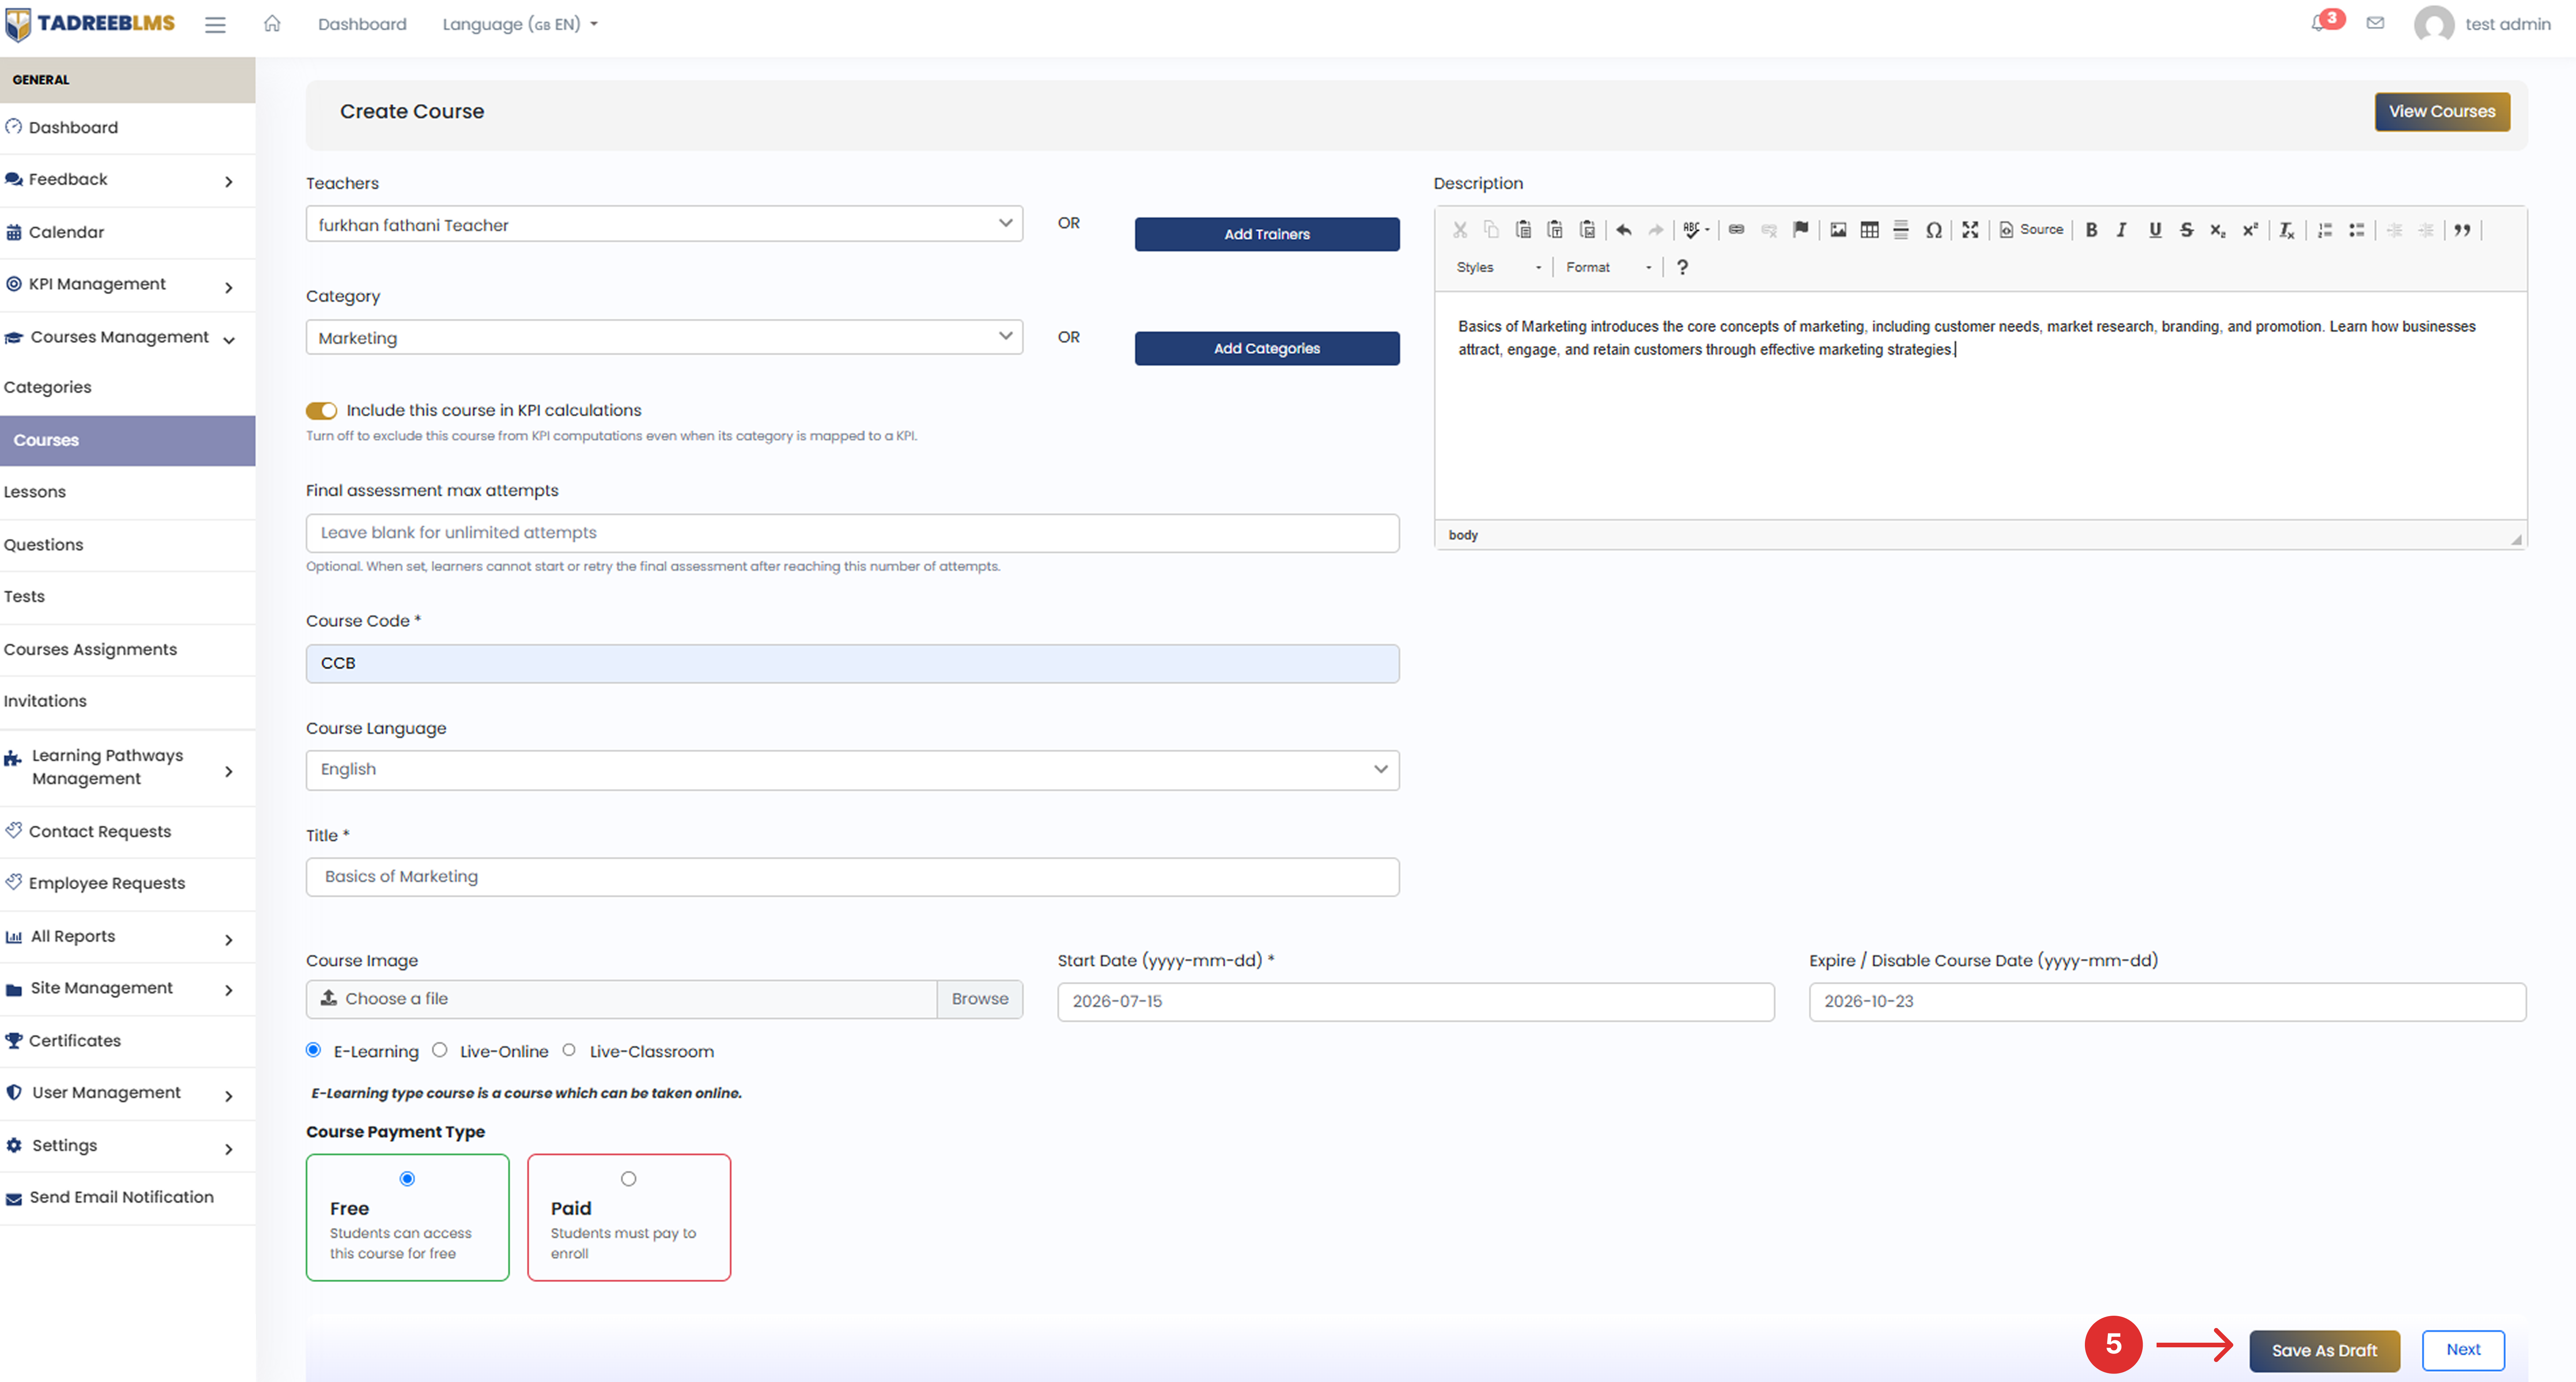Viewport: 2576px width, 1382px height.
Task: Open the messages envelope icon
Action: 2375,23
